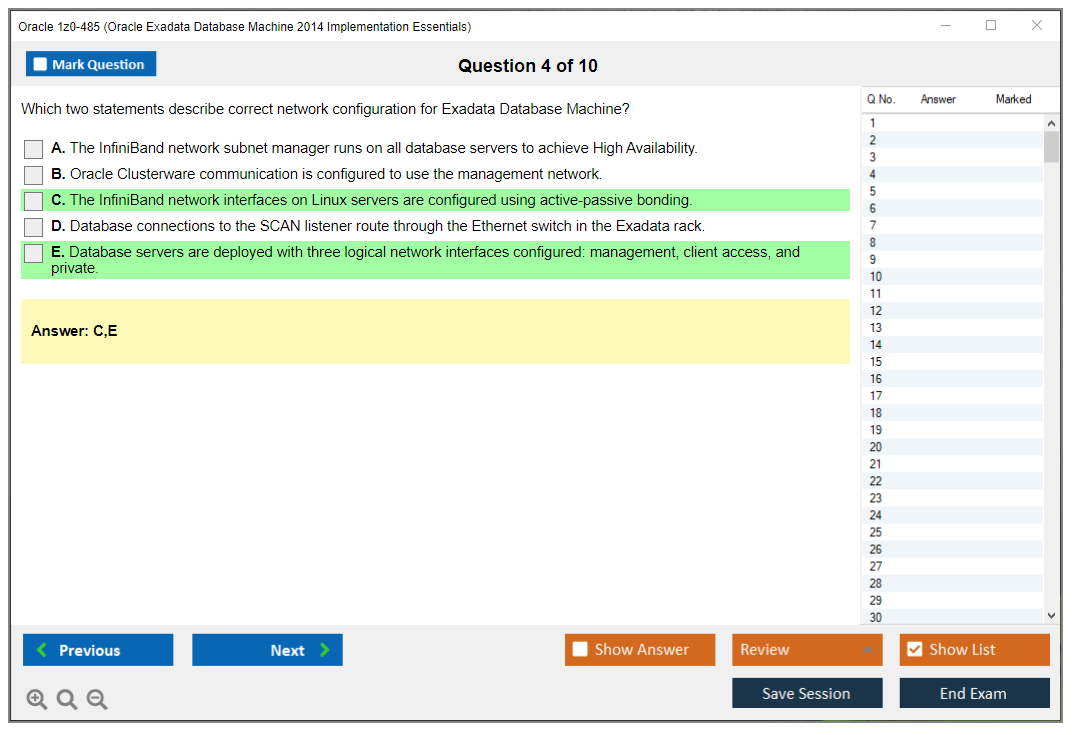Select option B about Clusterware communication
Image resolution: width=1075 pixels, height=735 pixels.
[34, 175]
